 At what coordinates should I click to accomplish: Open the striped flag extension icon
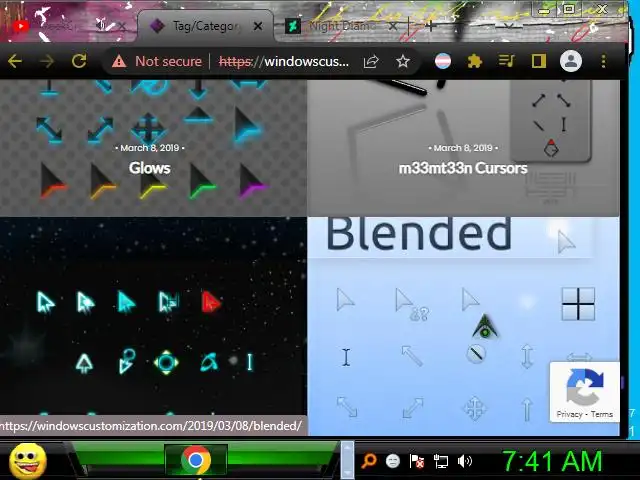click(443, 62)
